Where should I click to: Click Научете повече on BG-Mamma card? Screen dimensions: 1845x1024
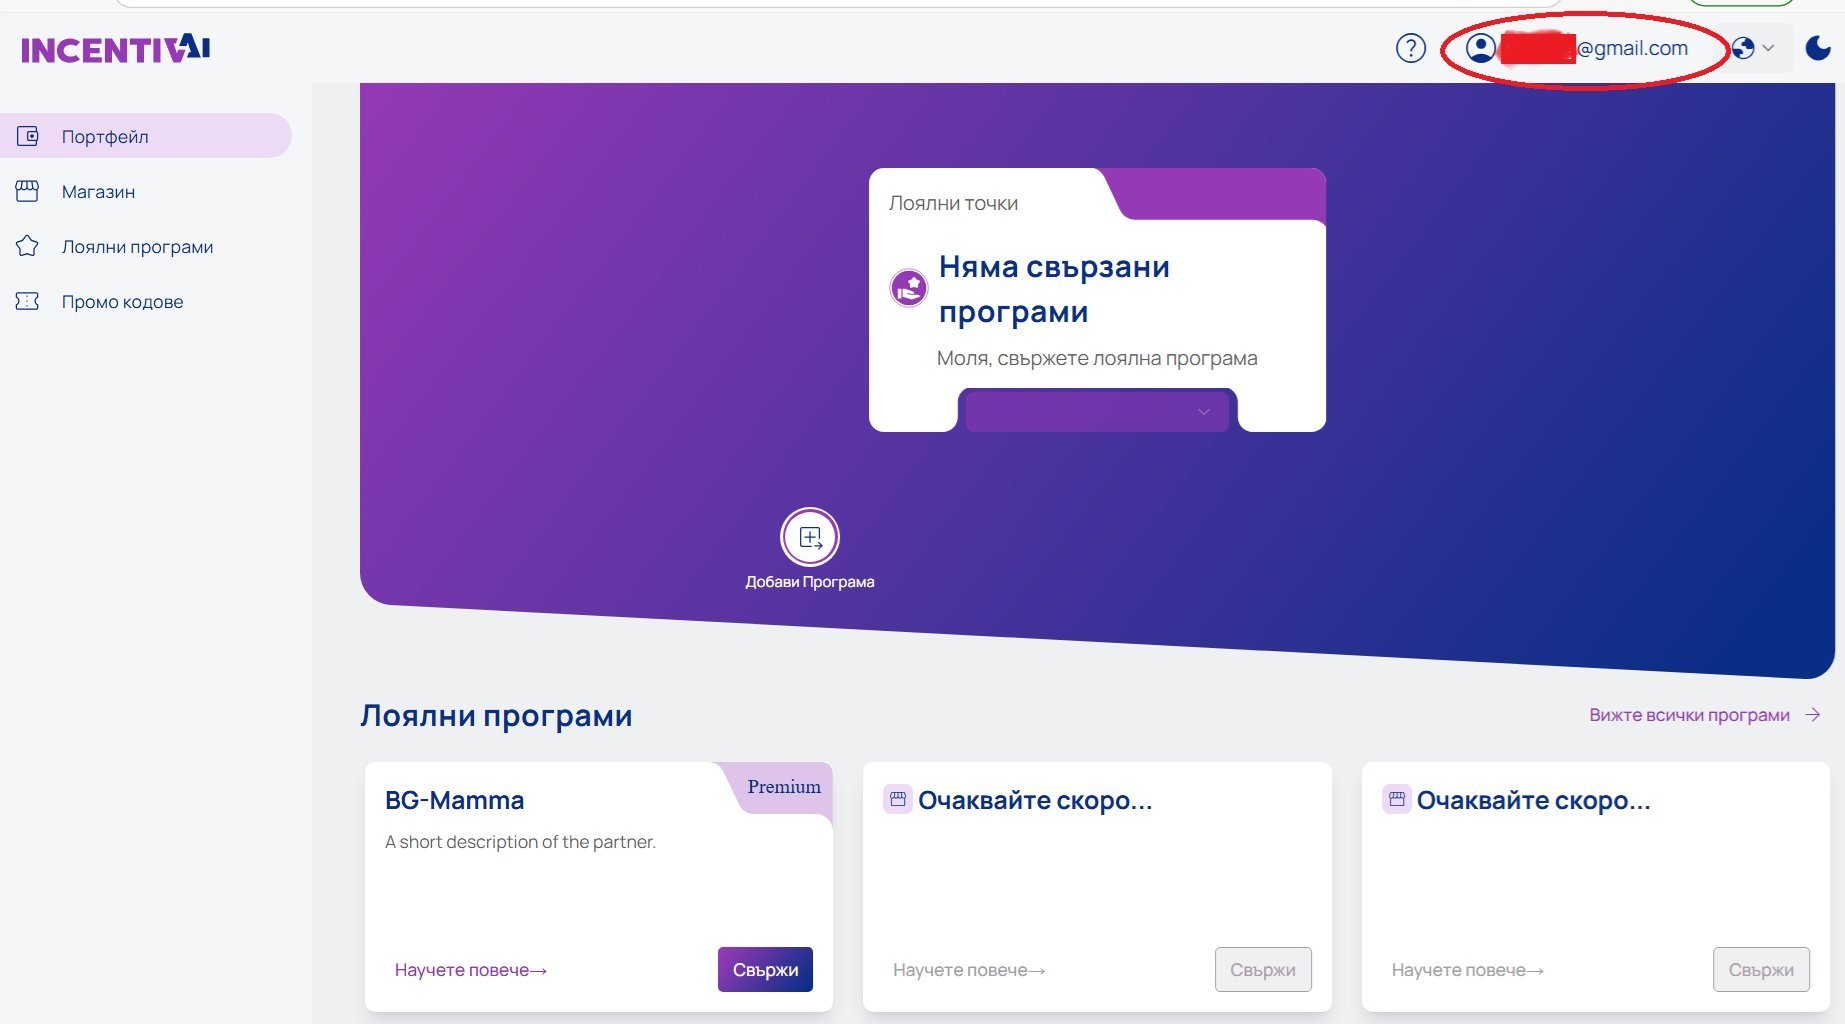470,970
